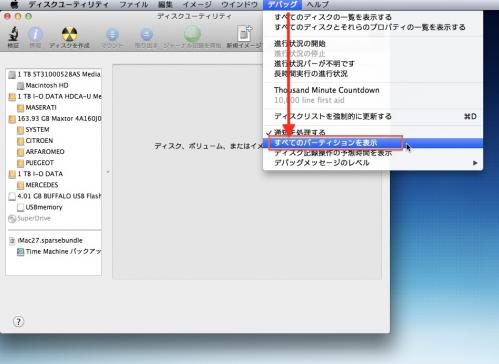Click the help question mark button

(18, 322)
